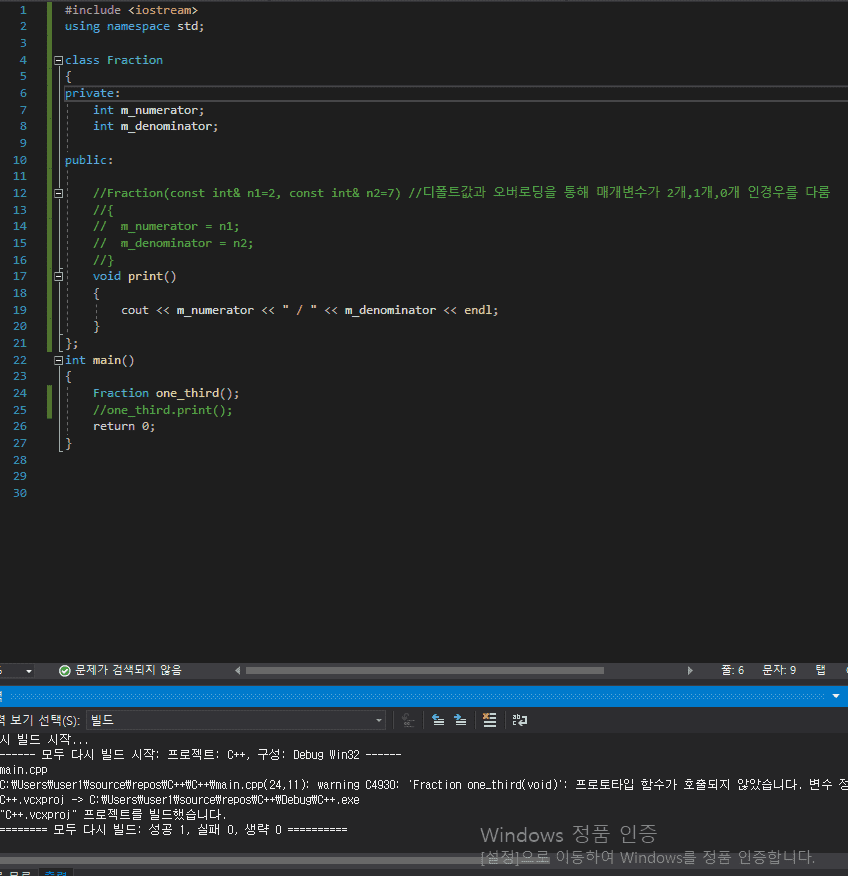Click the //one_third.print(); comment line
This screenshot has height=876, width=848.
point(163,410)
